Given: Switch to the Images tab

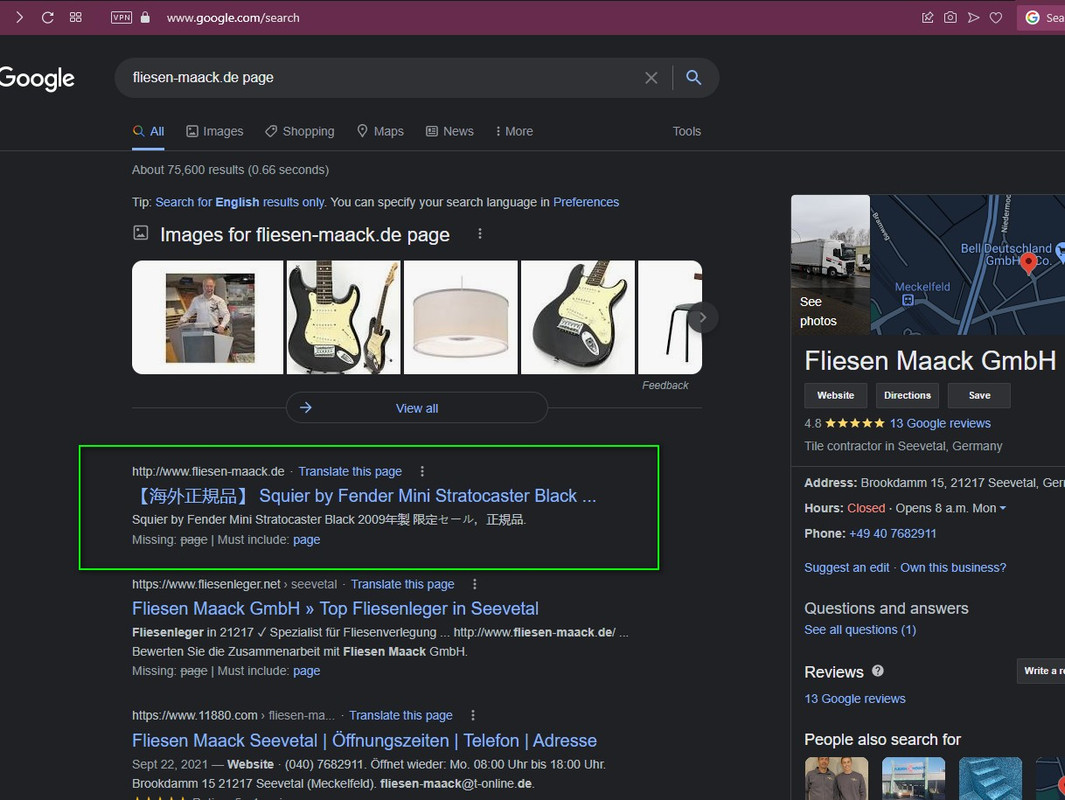Looking at the screenshot, I should click(x=215, y=131).
